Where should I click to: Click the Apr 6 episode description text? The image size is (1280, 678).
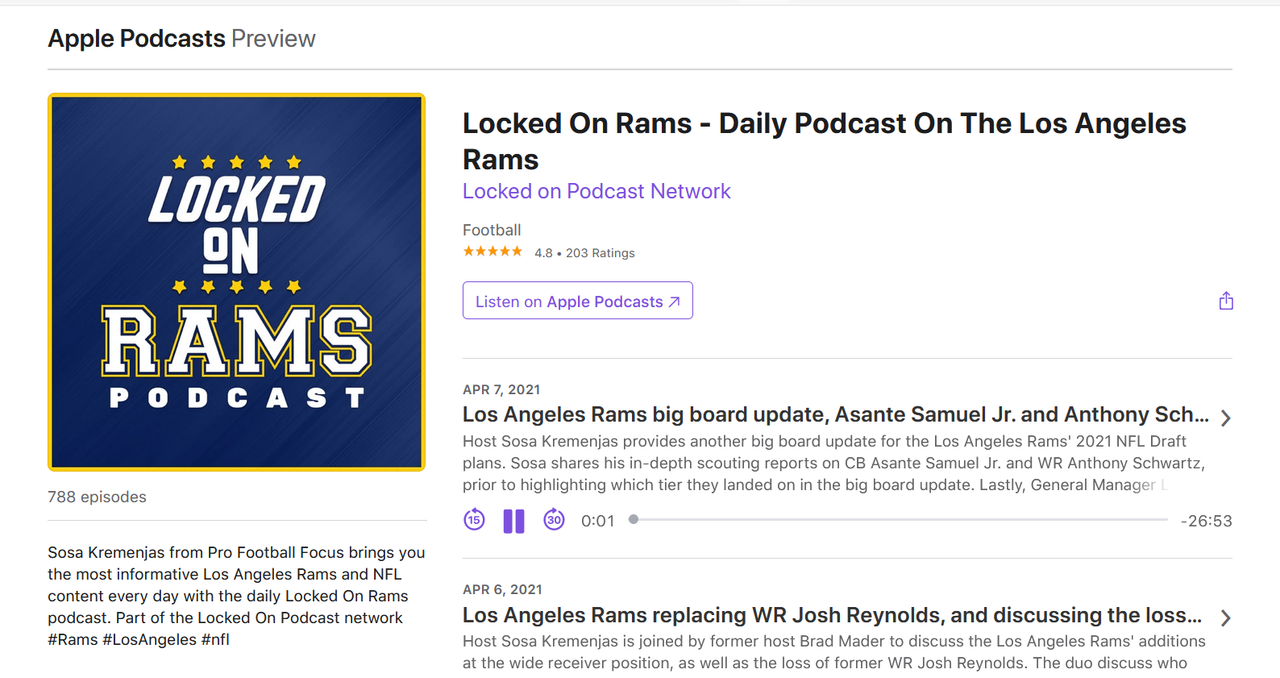click(x=834, y=652)
